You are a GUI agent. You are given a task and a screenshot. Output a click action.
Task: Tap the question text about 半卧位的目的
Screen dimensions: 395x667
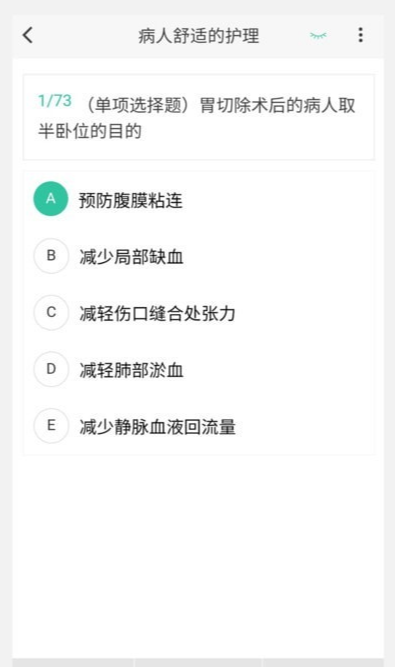[197, 118]
